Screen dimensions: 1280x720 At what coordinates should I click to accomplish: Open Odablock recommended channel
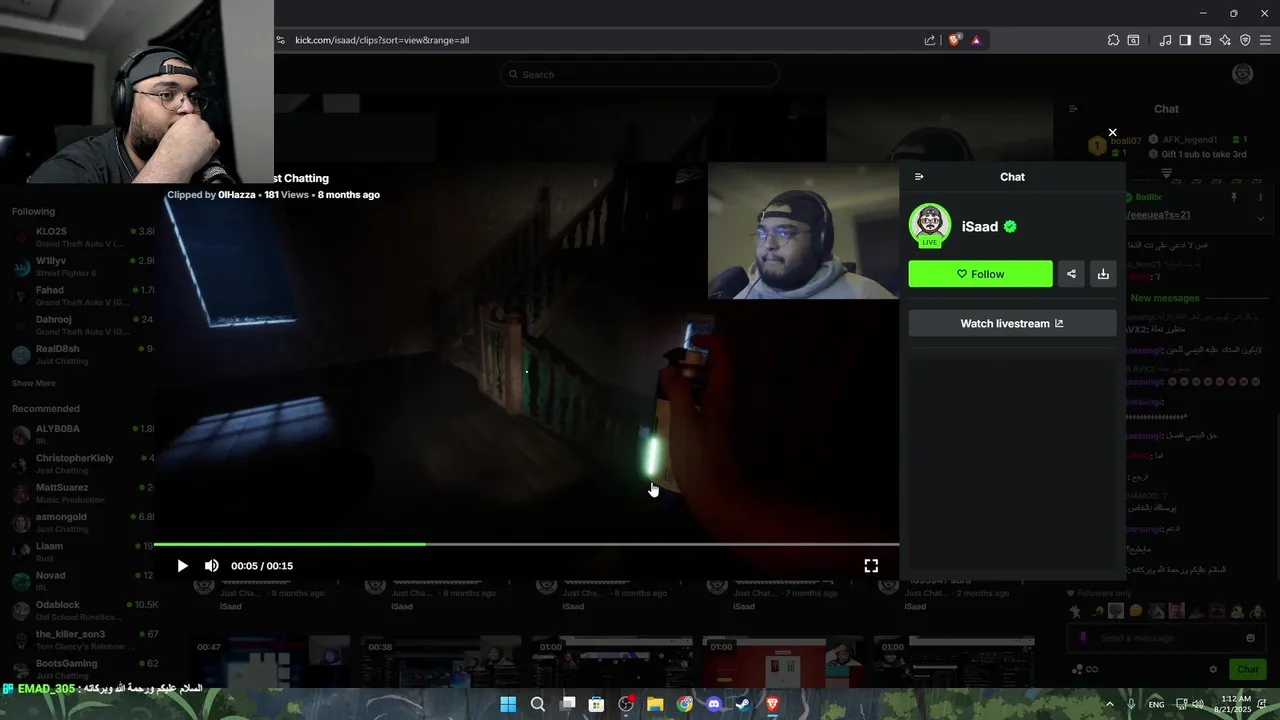tap(80, 610)
